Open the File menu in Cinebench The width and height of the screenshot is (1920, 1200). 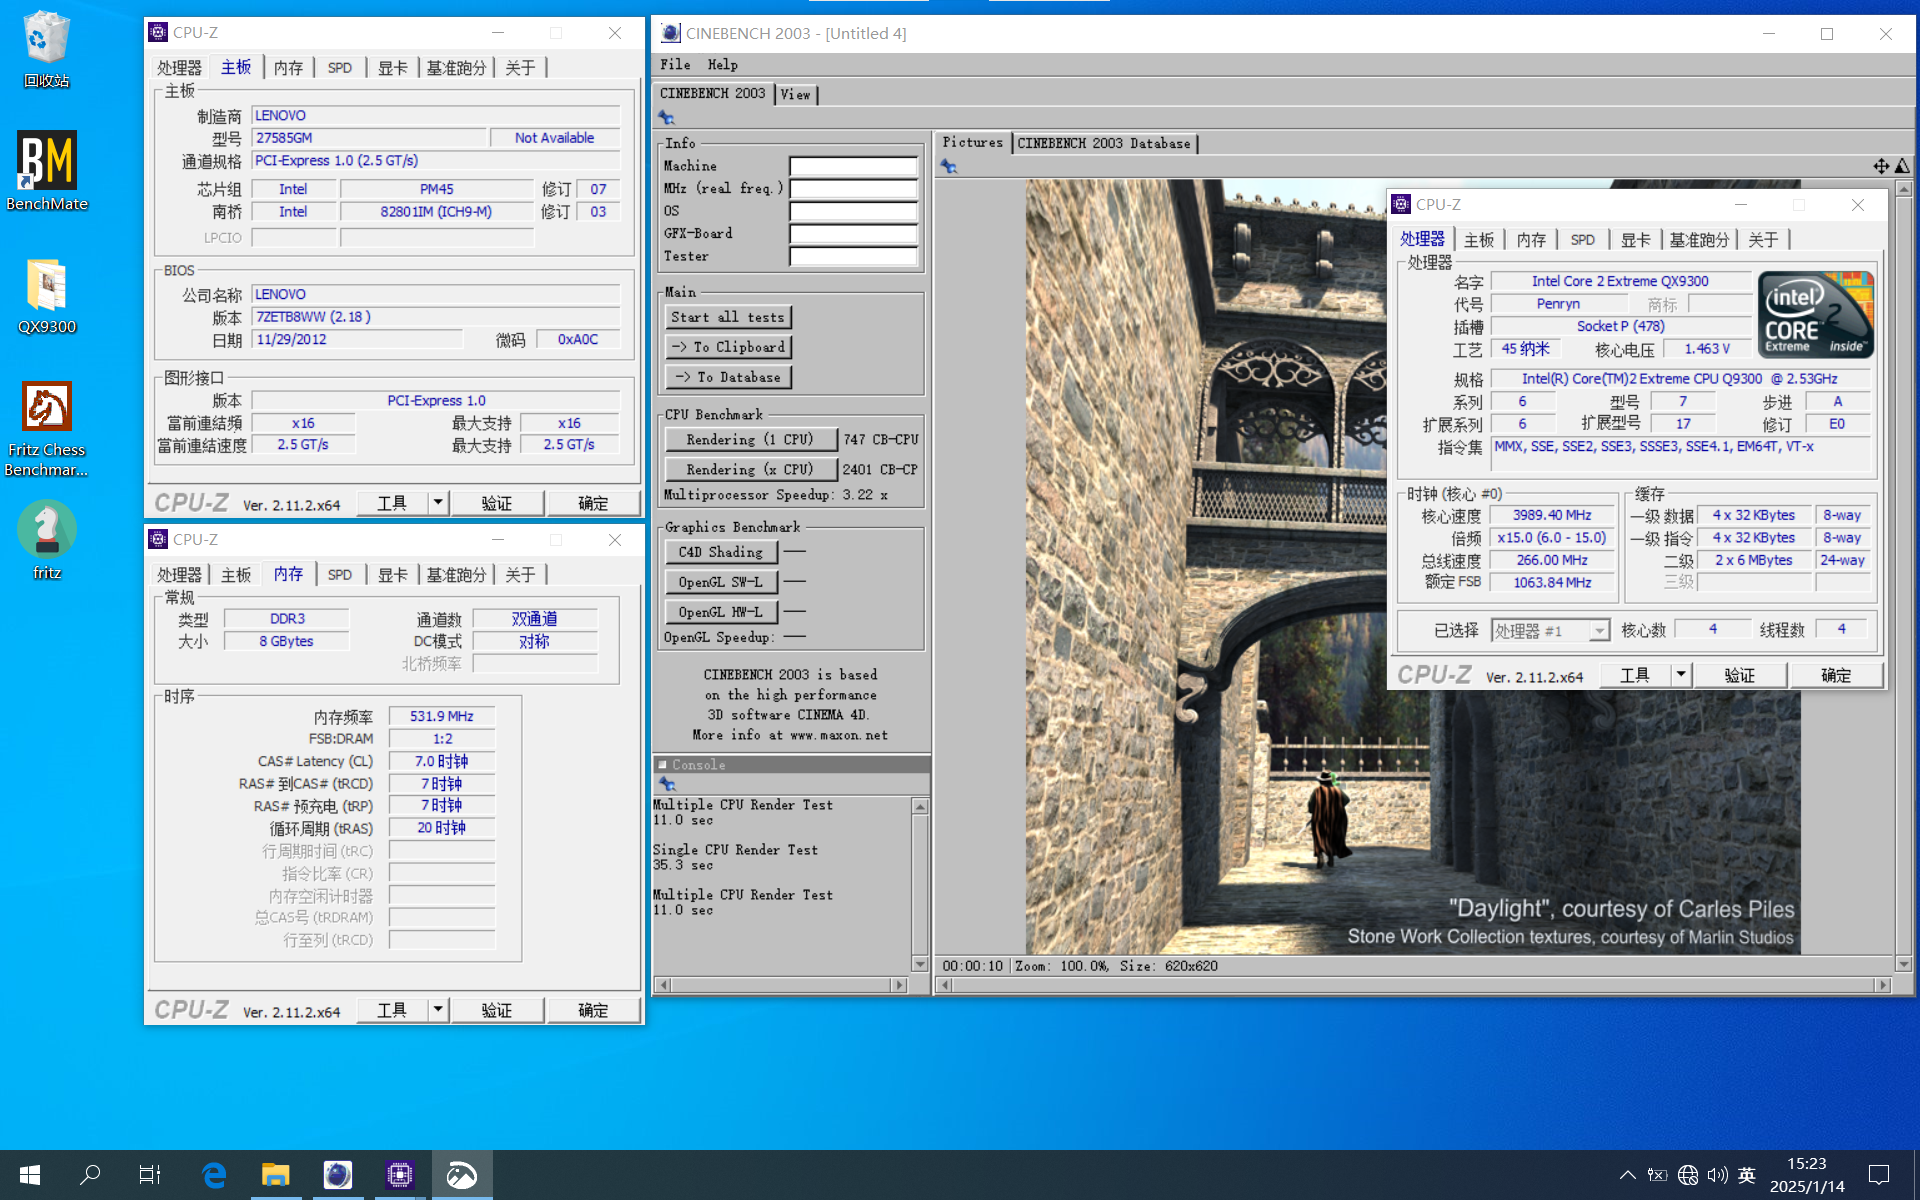point(675,64)
